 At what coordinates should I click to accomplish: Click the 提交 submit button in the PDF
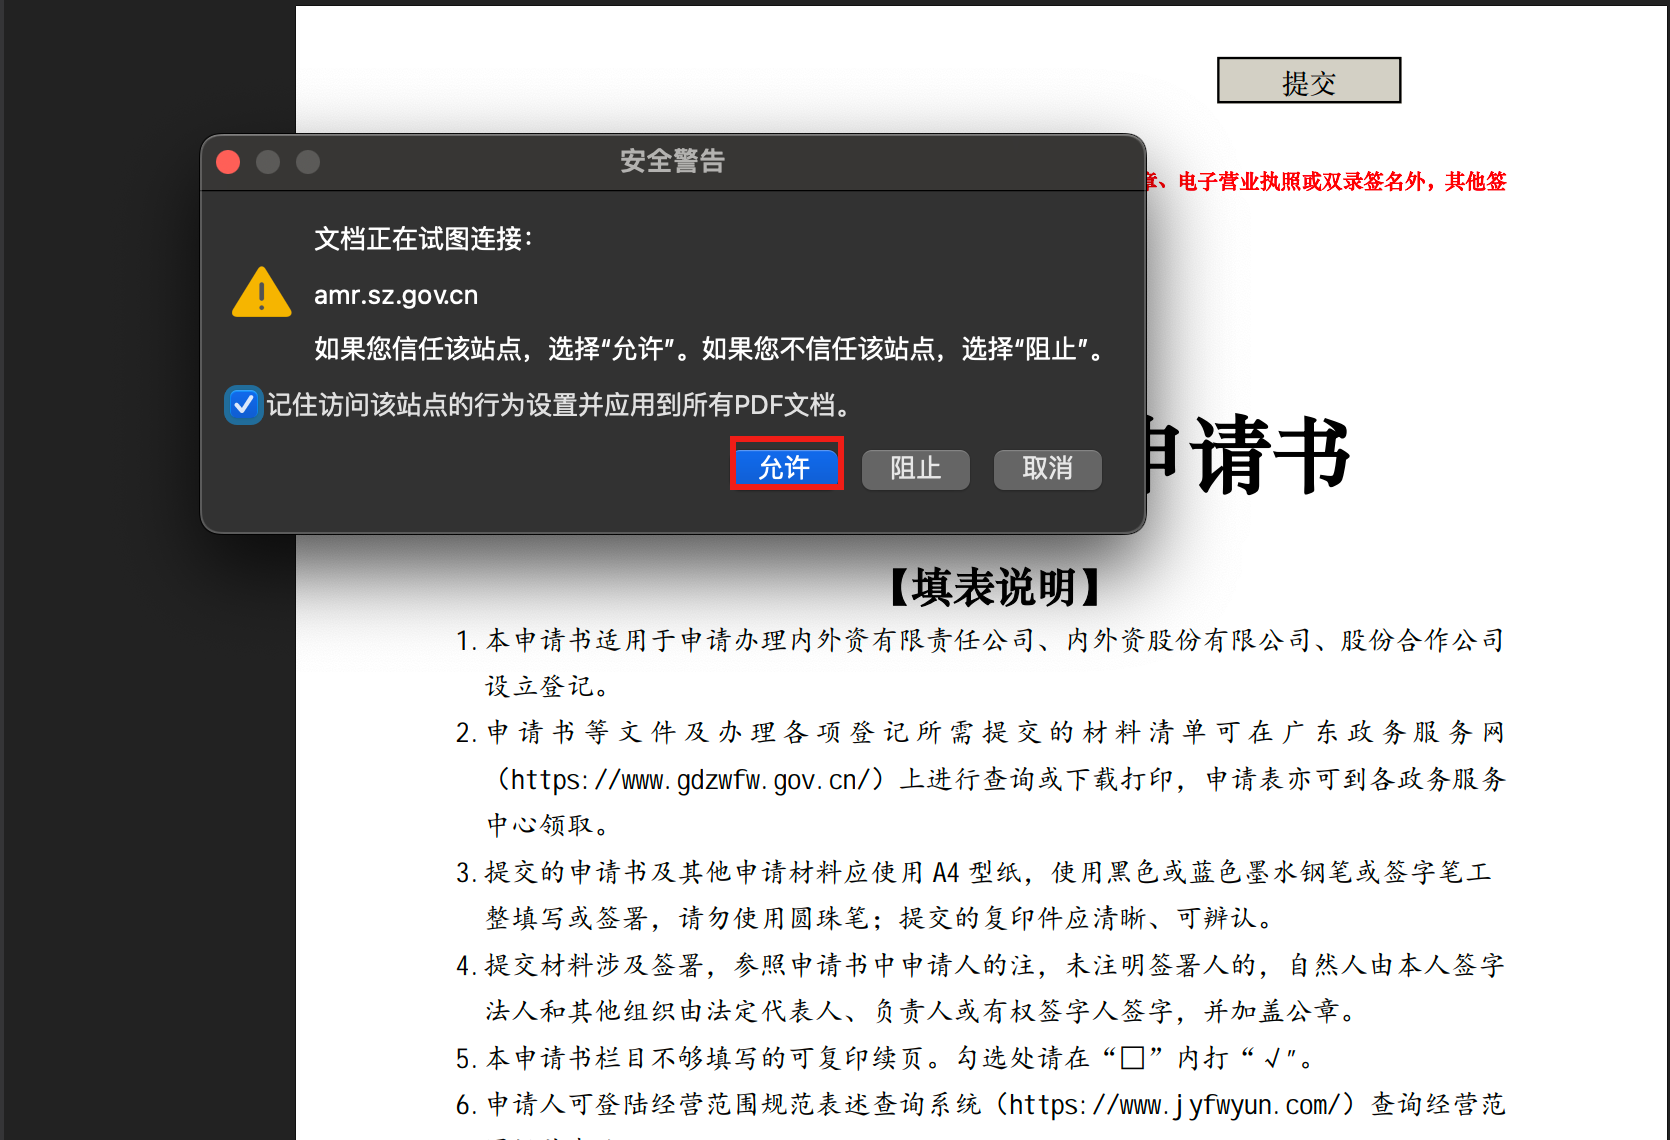point(1309,81)
